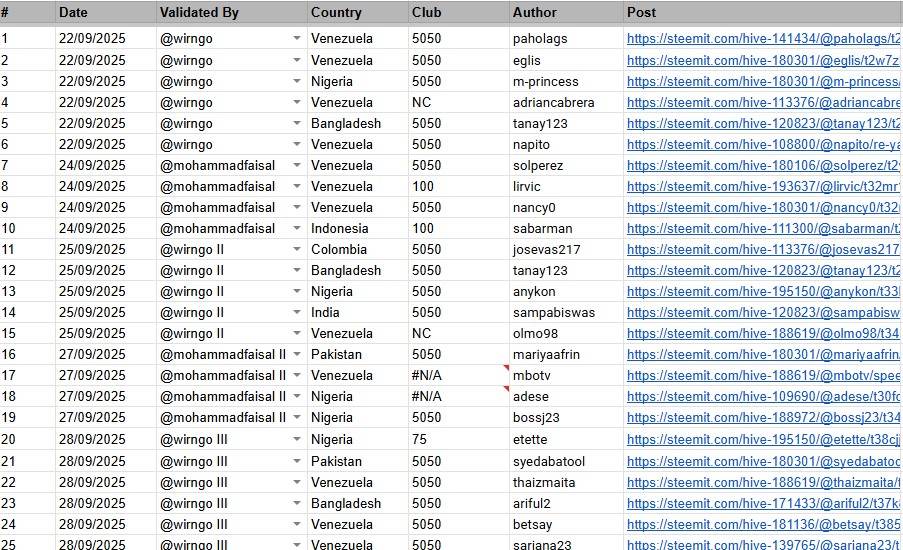
Task: Open the bossj23 post hyperlink
Action: (x=763, y=418)
